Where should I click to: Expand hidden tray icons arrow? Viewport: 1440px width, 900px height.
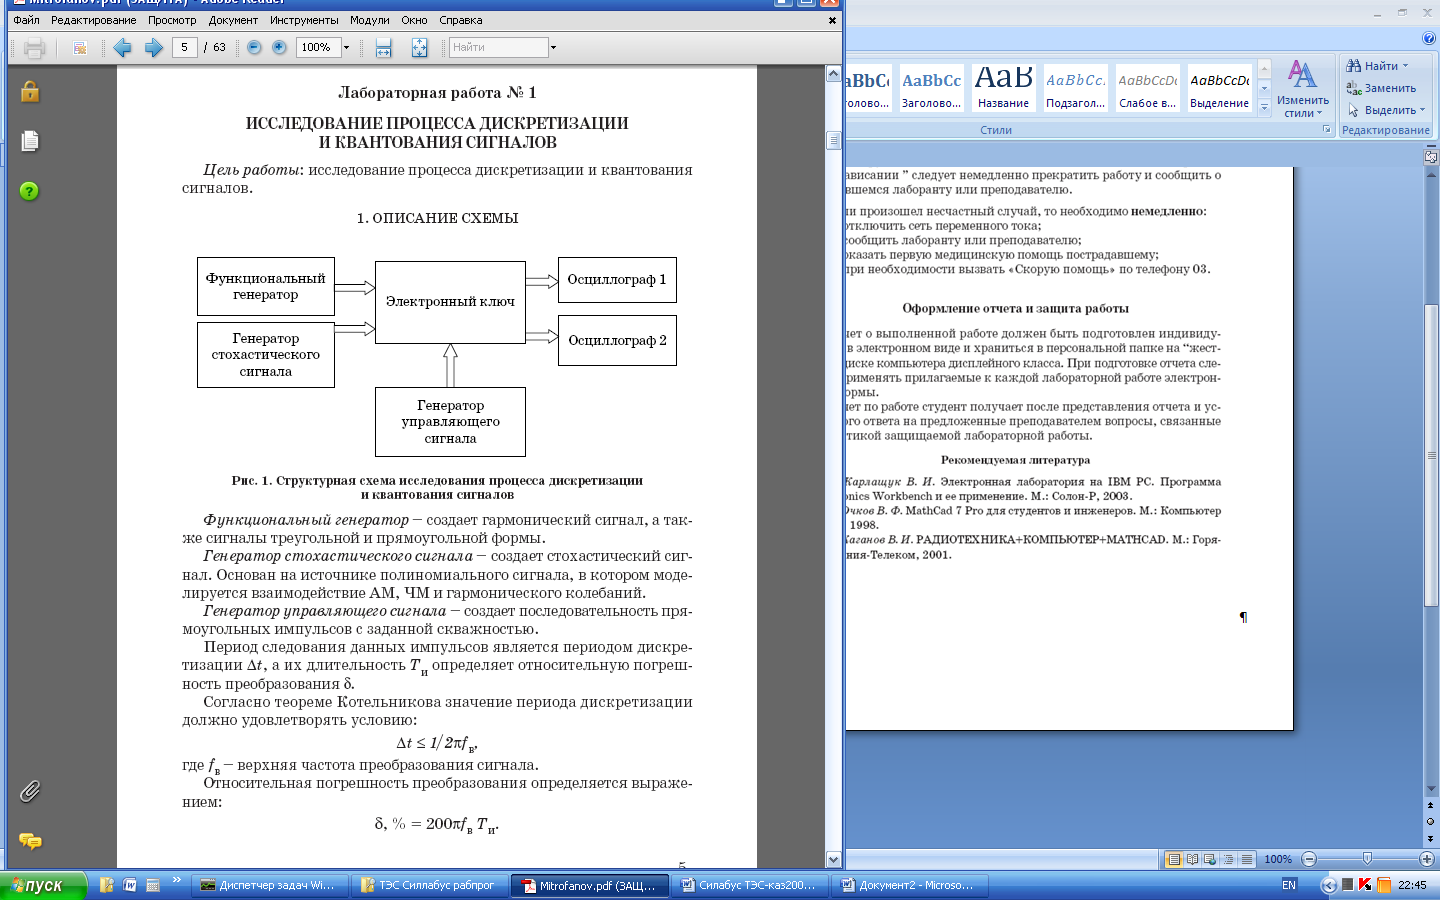click(x=1328, y=885)
